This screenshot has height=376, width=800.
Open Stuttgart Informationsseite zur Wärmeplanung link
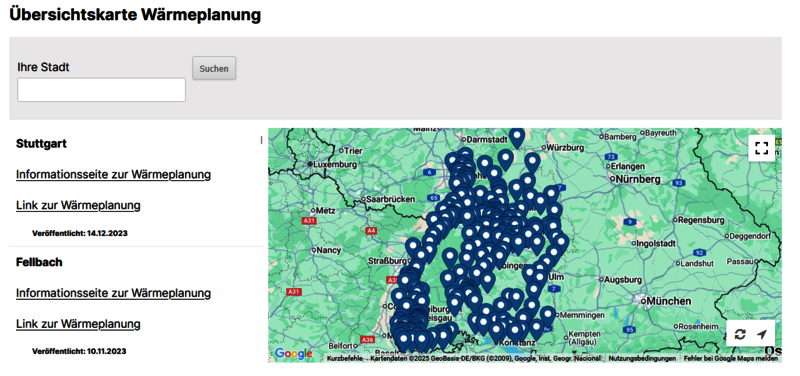pyautogui.click(x=113, y=174)
